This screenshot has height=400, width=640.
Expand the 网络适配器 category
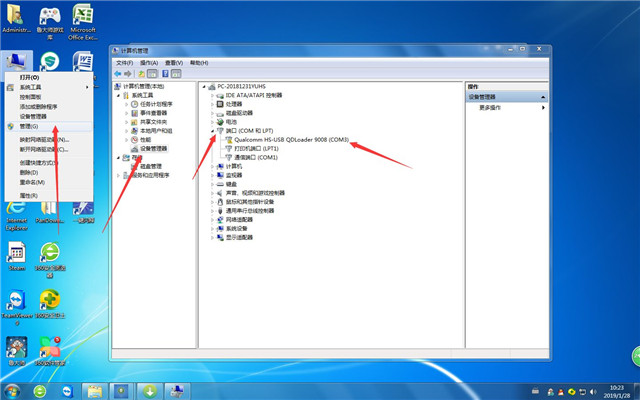[x=213, y=219]
